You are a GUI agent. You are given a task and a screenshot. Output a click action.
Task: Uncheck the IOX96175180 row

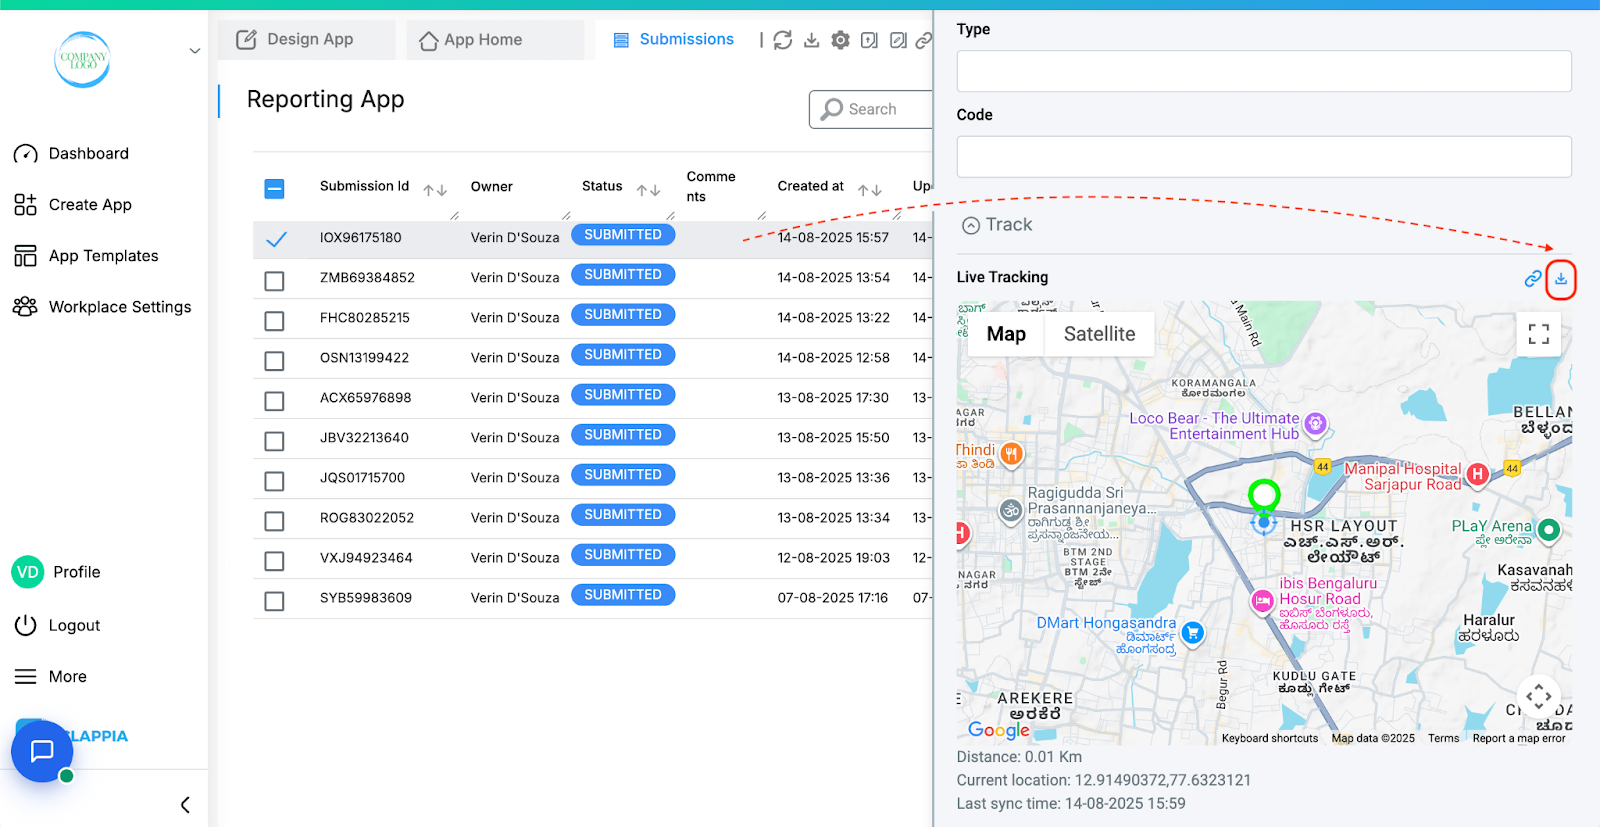(276, 239)
